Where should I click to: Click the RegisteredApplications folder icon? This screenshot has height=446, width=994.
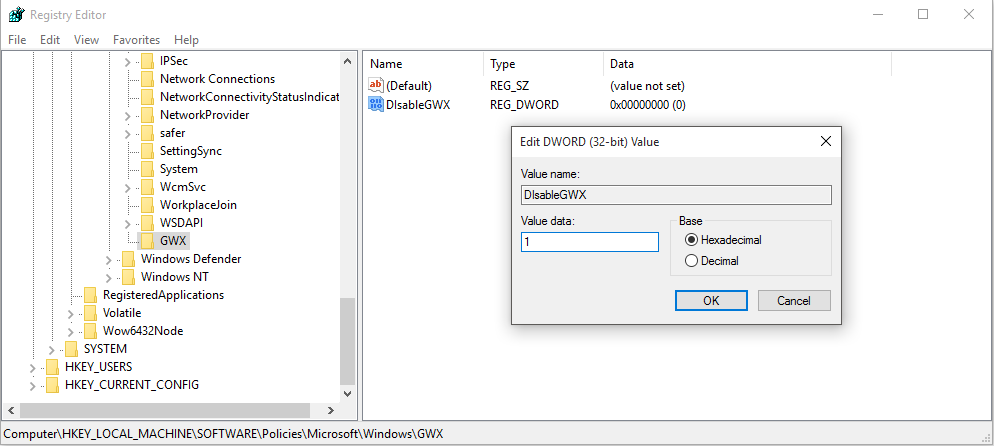90,295
